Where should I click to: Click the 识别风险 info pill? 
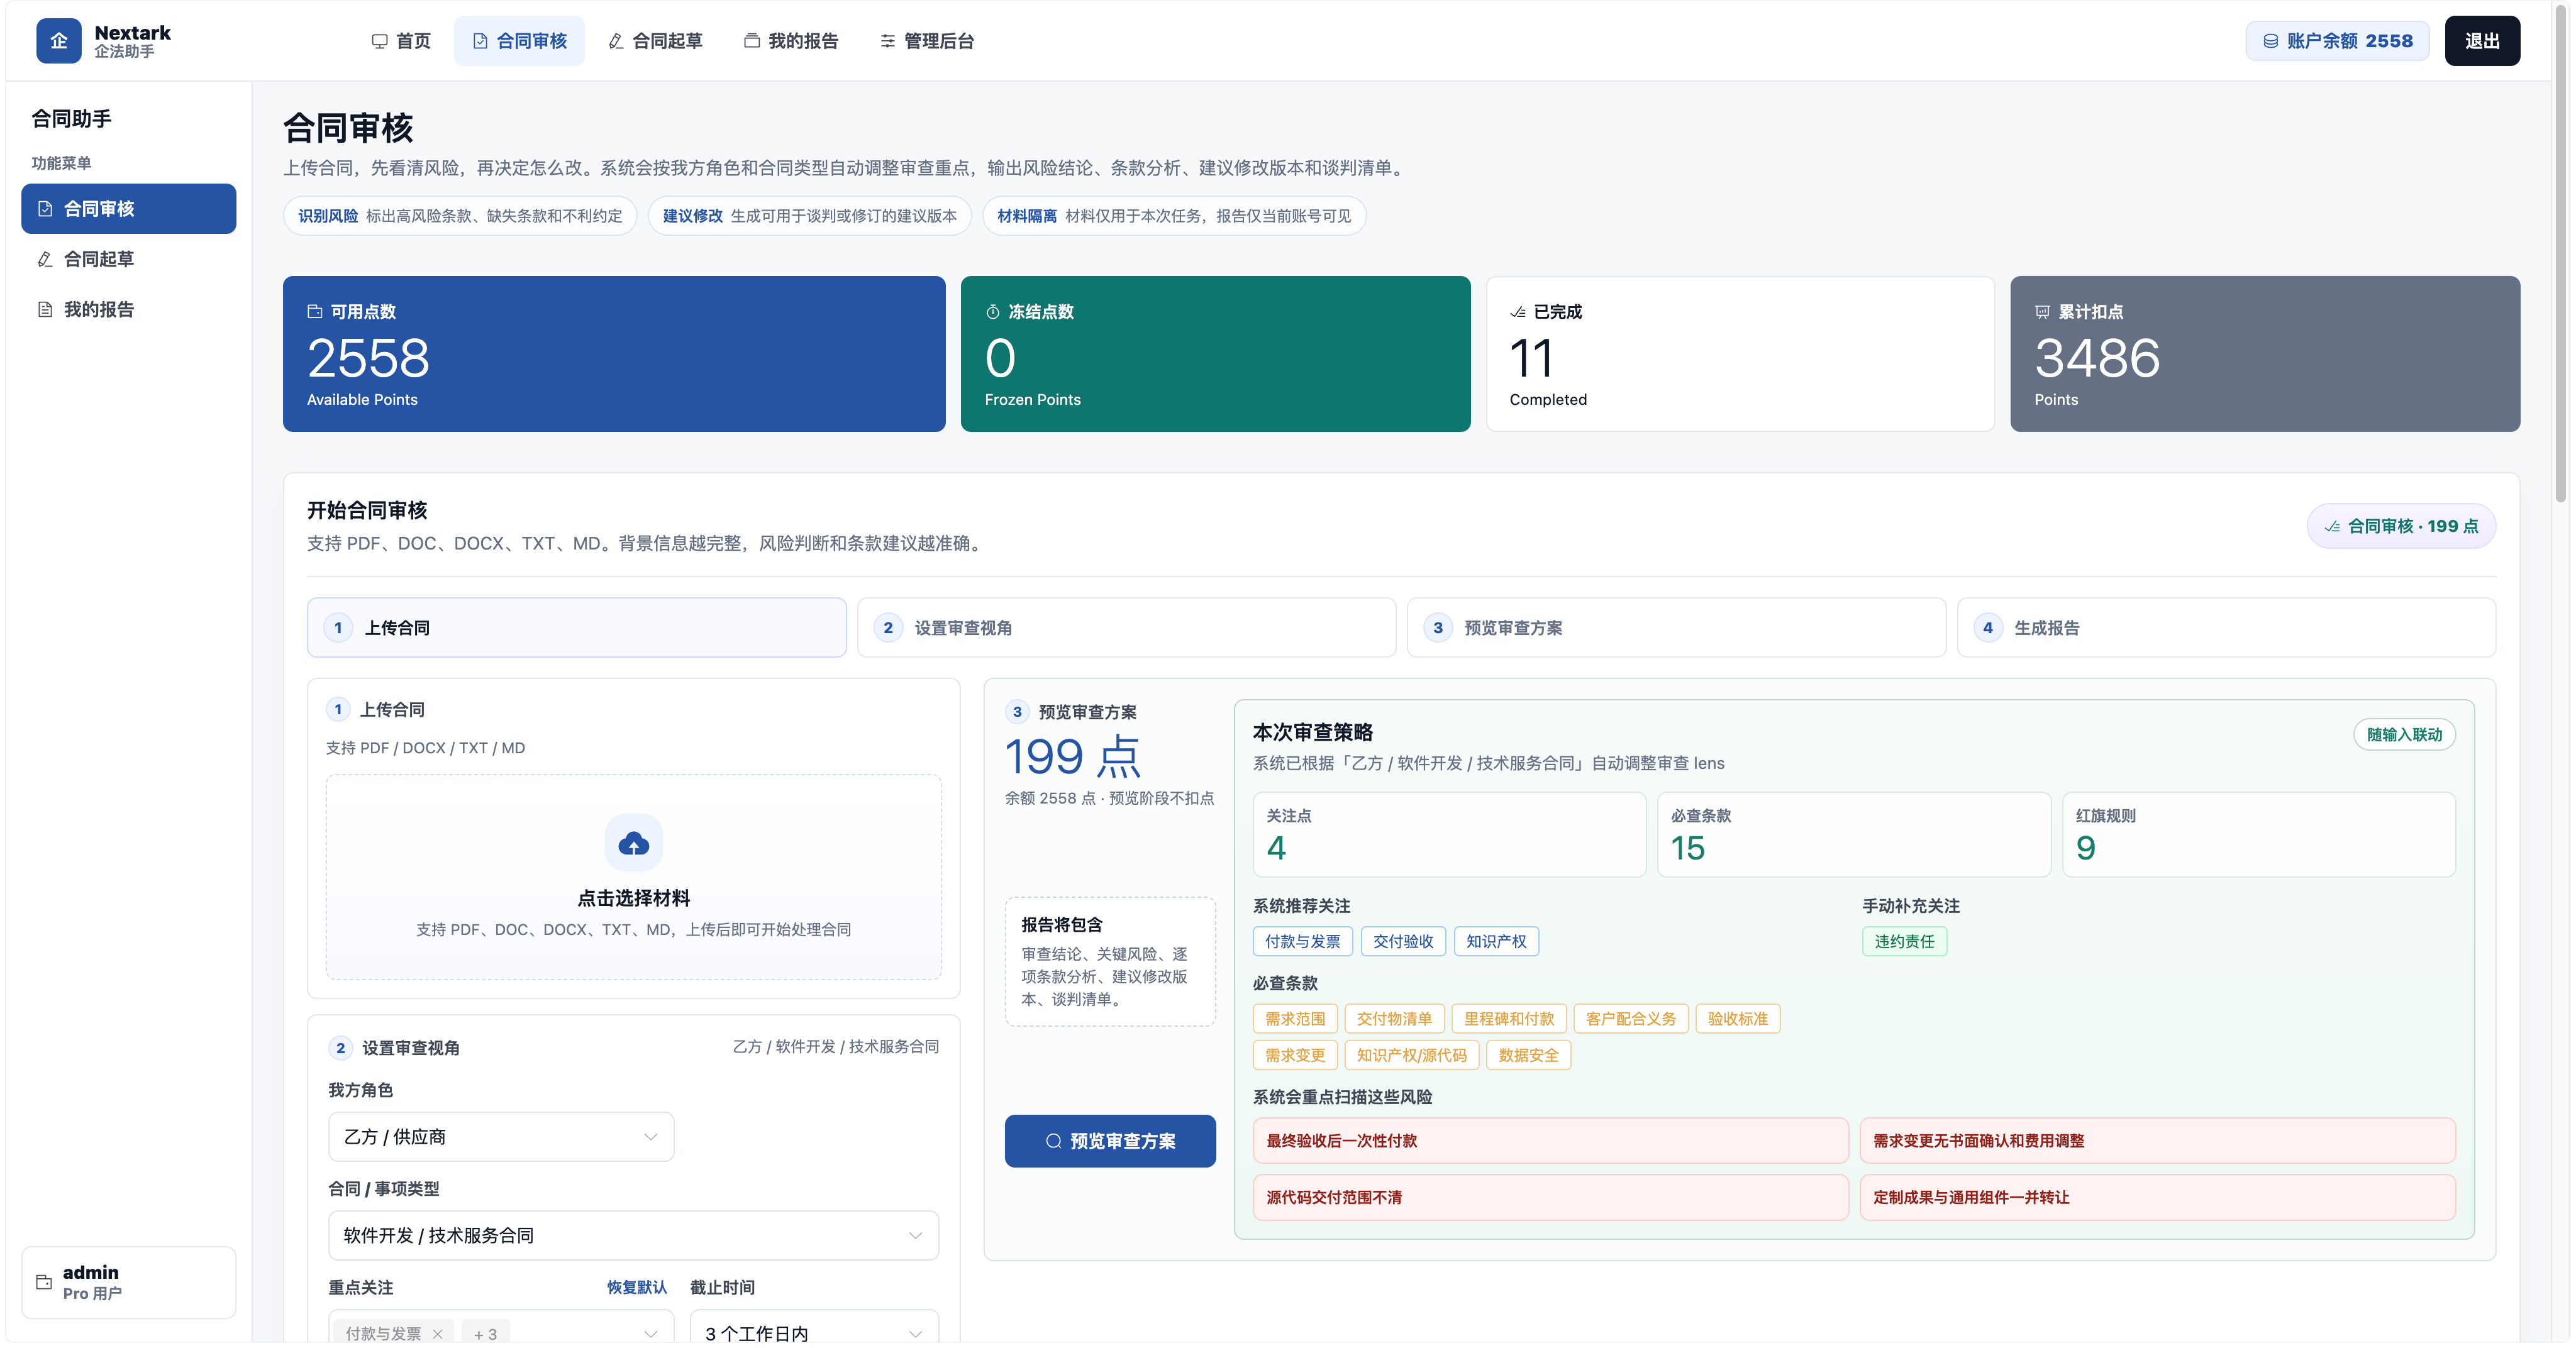tap(460, 216)
